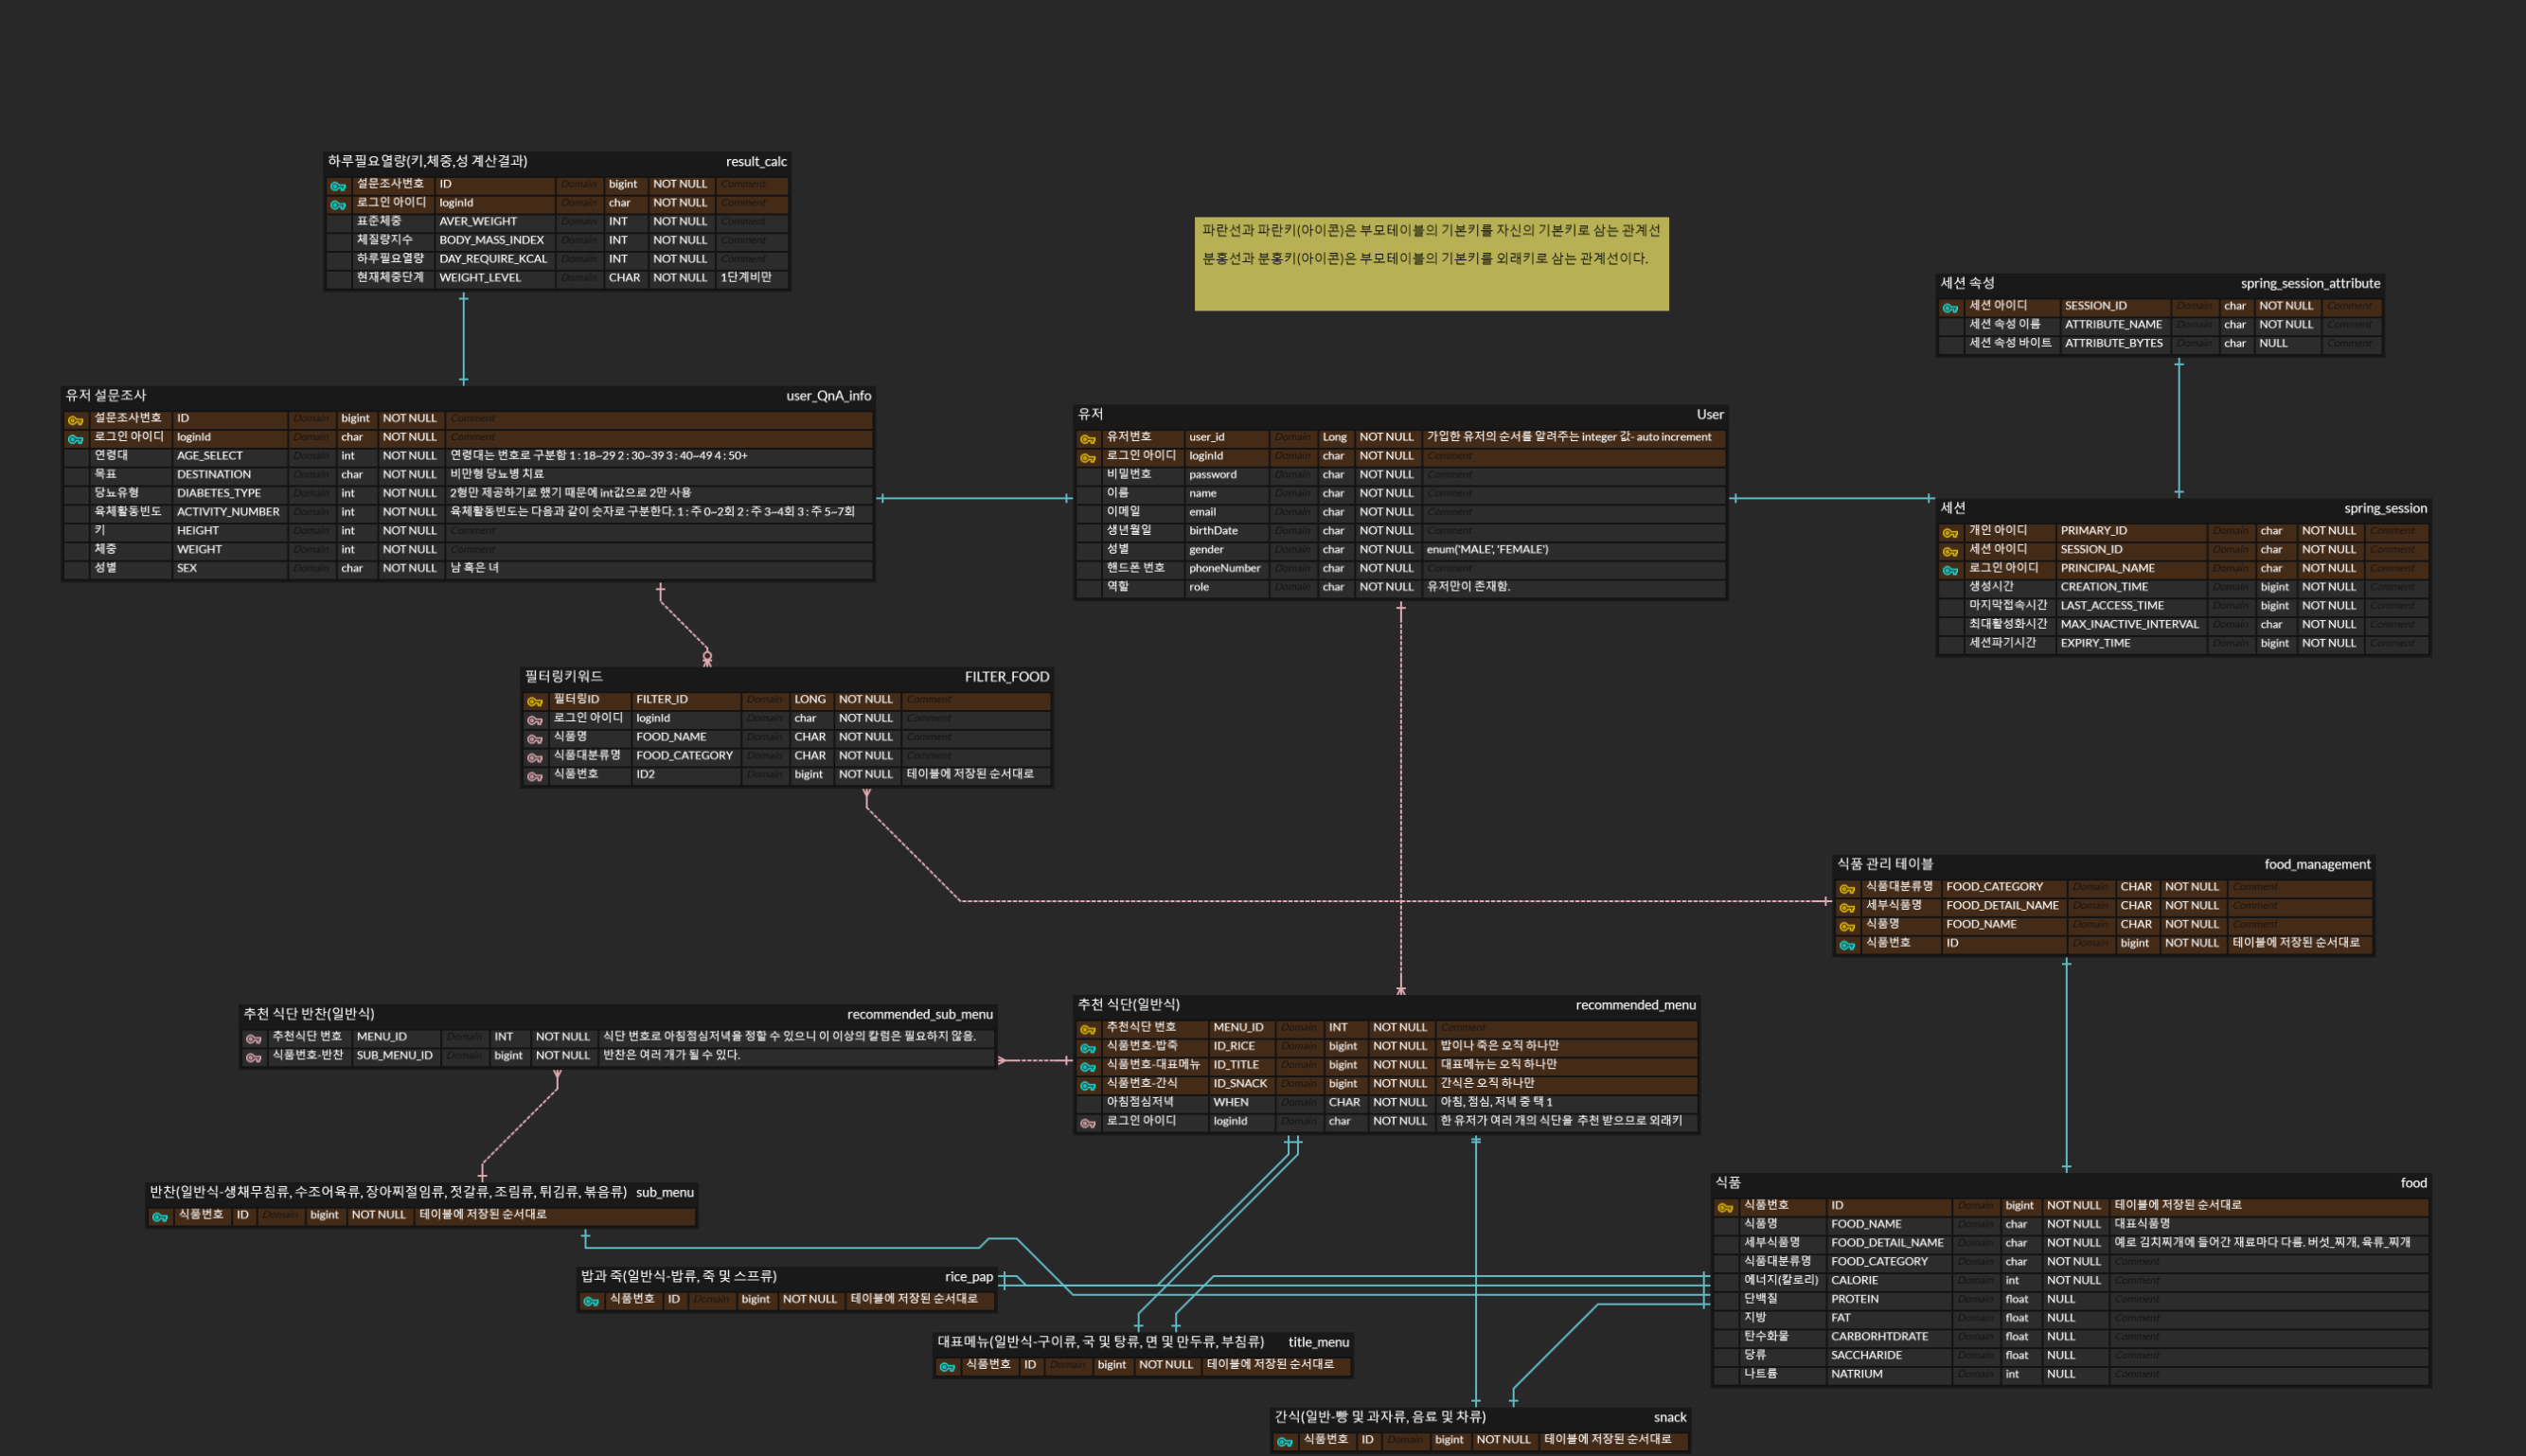Screen dimensions: 2526x1456
Task: Click key icon of recommended_menu ID_SNACK row
Action: [x=1088, y=1086]
